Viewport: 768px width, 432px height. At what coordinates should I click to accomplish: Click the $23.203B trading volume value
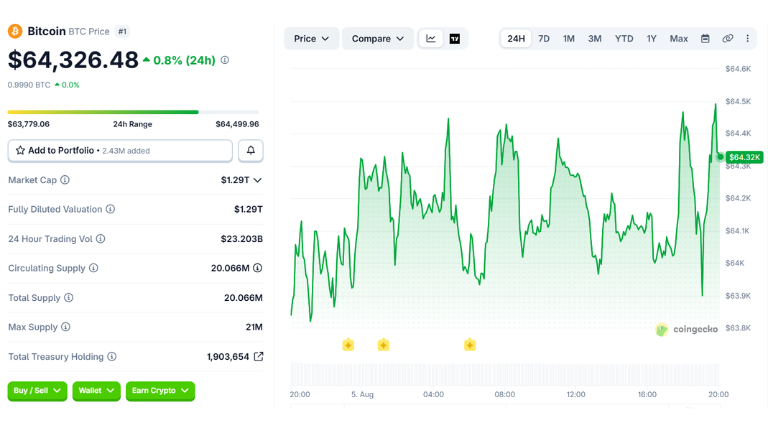point(241,239)
